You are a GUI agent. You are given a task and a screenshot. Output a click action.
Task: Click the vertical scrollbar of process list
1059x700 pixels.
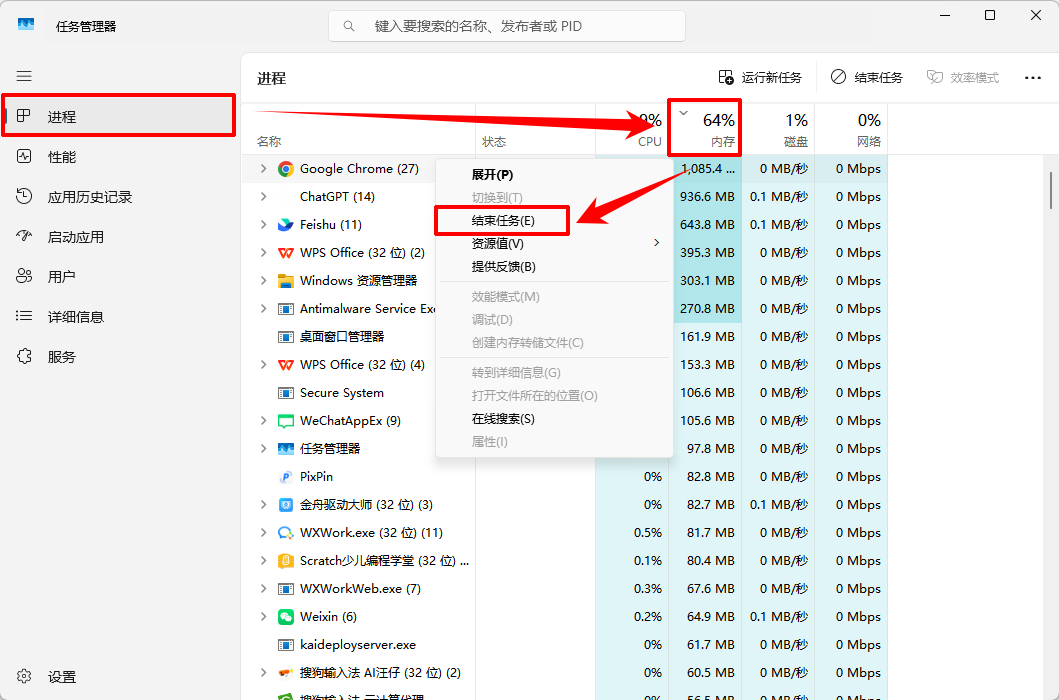coord(1050,191)
